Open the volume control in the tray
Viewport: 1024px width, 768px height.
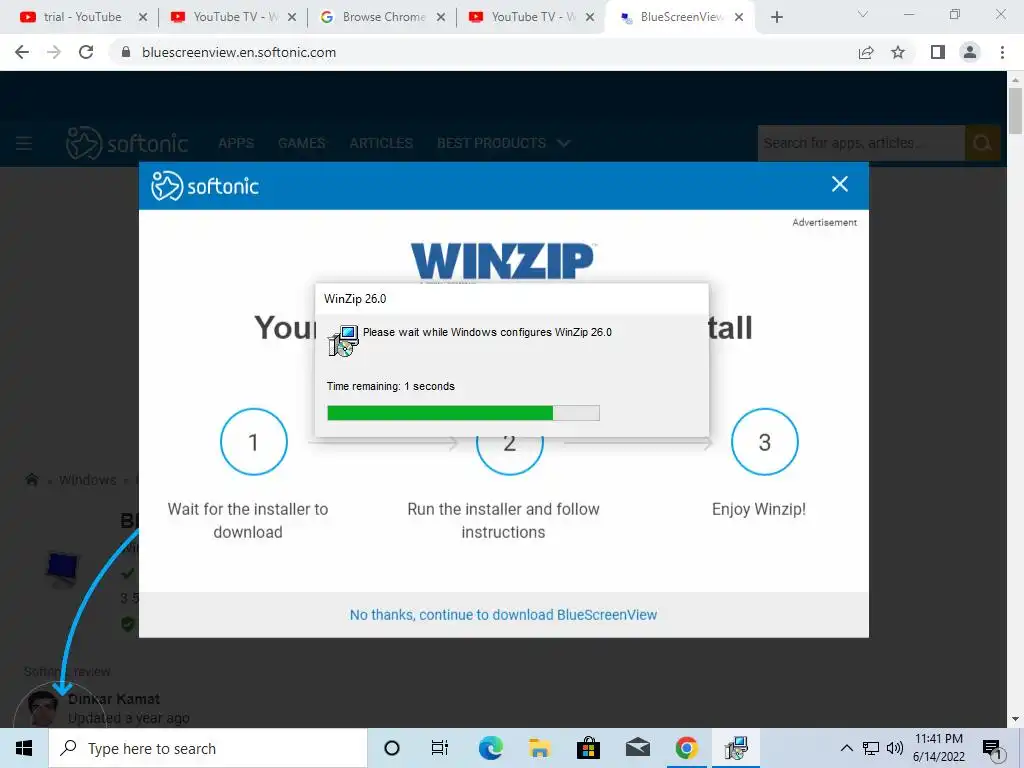point(895,748)
